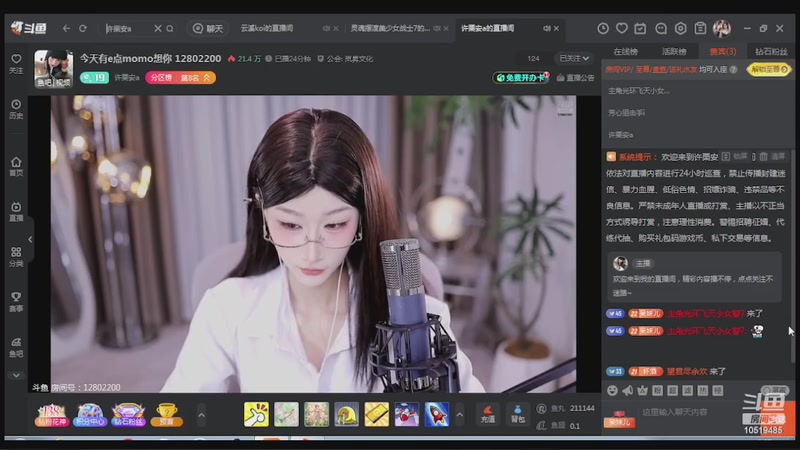Open the 钻粉花神 activity icon

tap(51, 415)
